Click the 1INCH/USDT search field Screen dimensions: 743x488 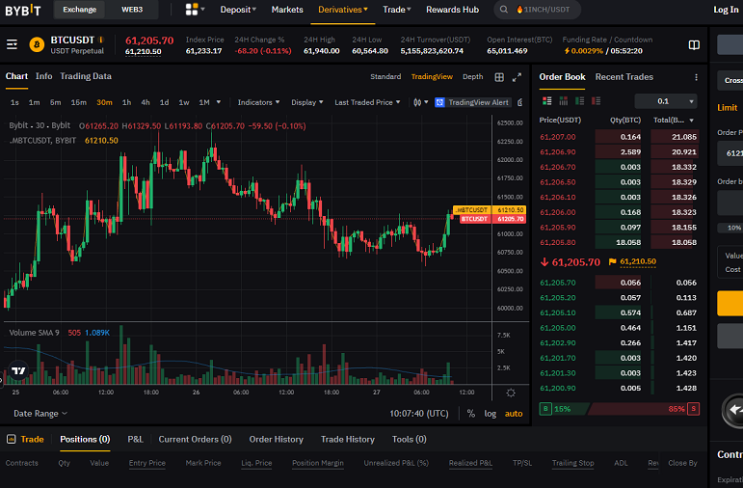537,9
